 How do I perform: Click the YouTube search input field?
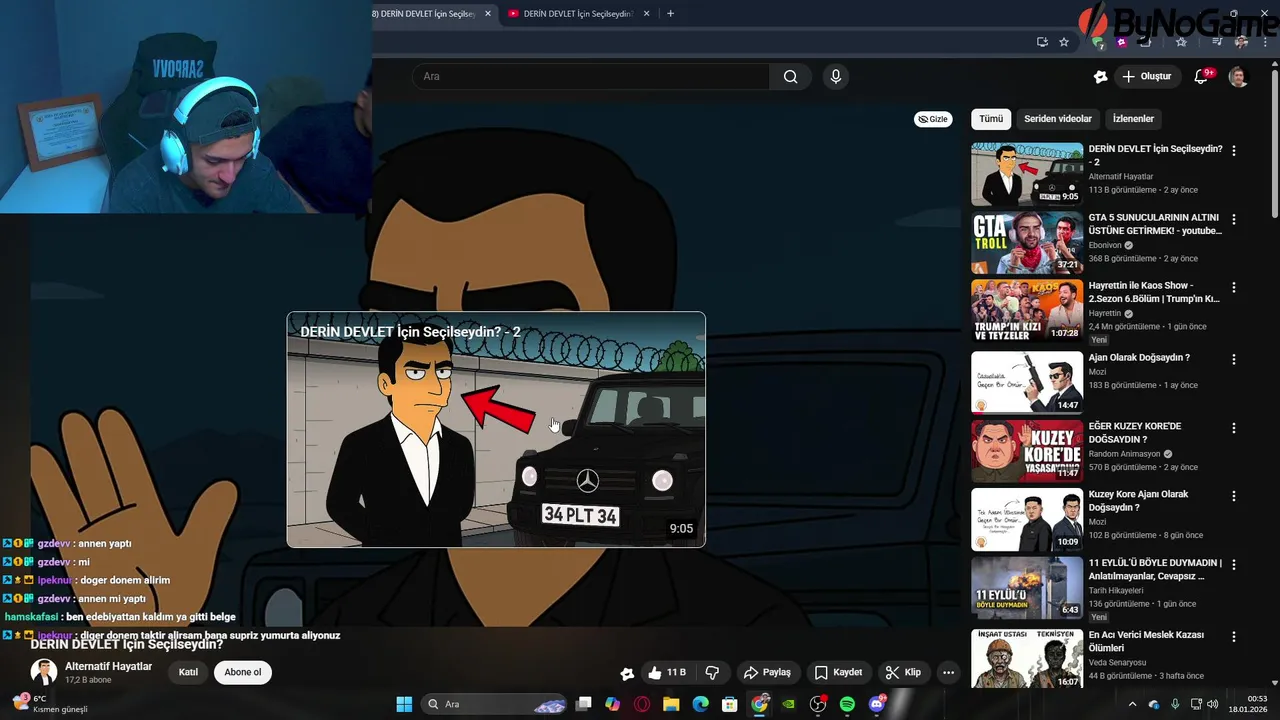tap(590, 76)
